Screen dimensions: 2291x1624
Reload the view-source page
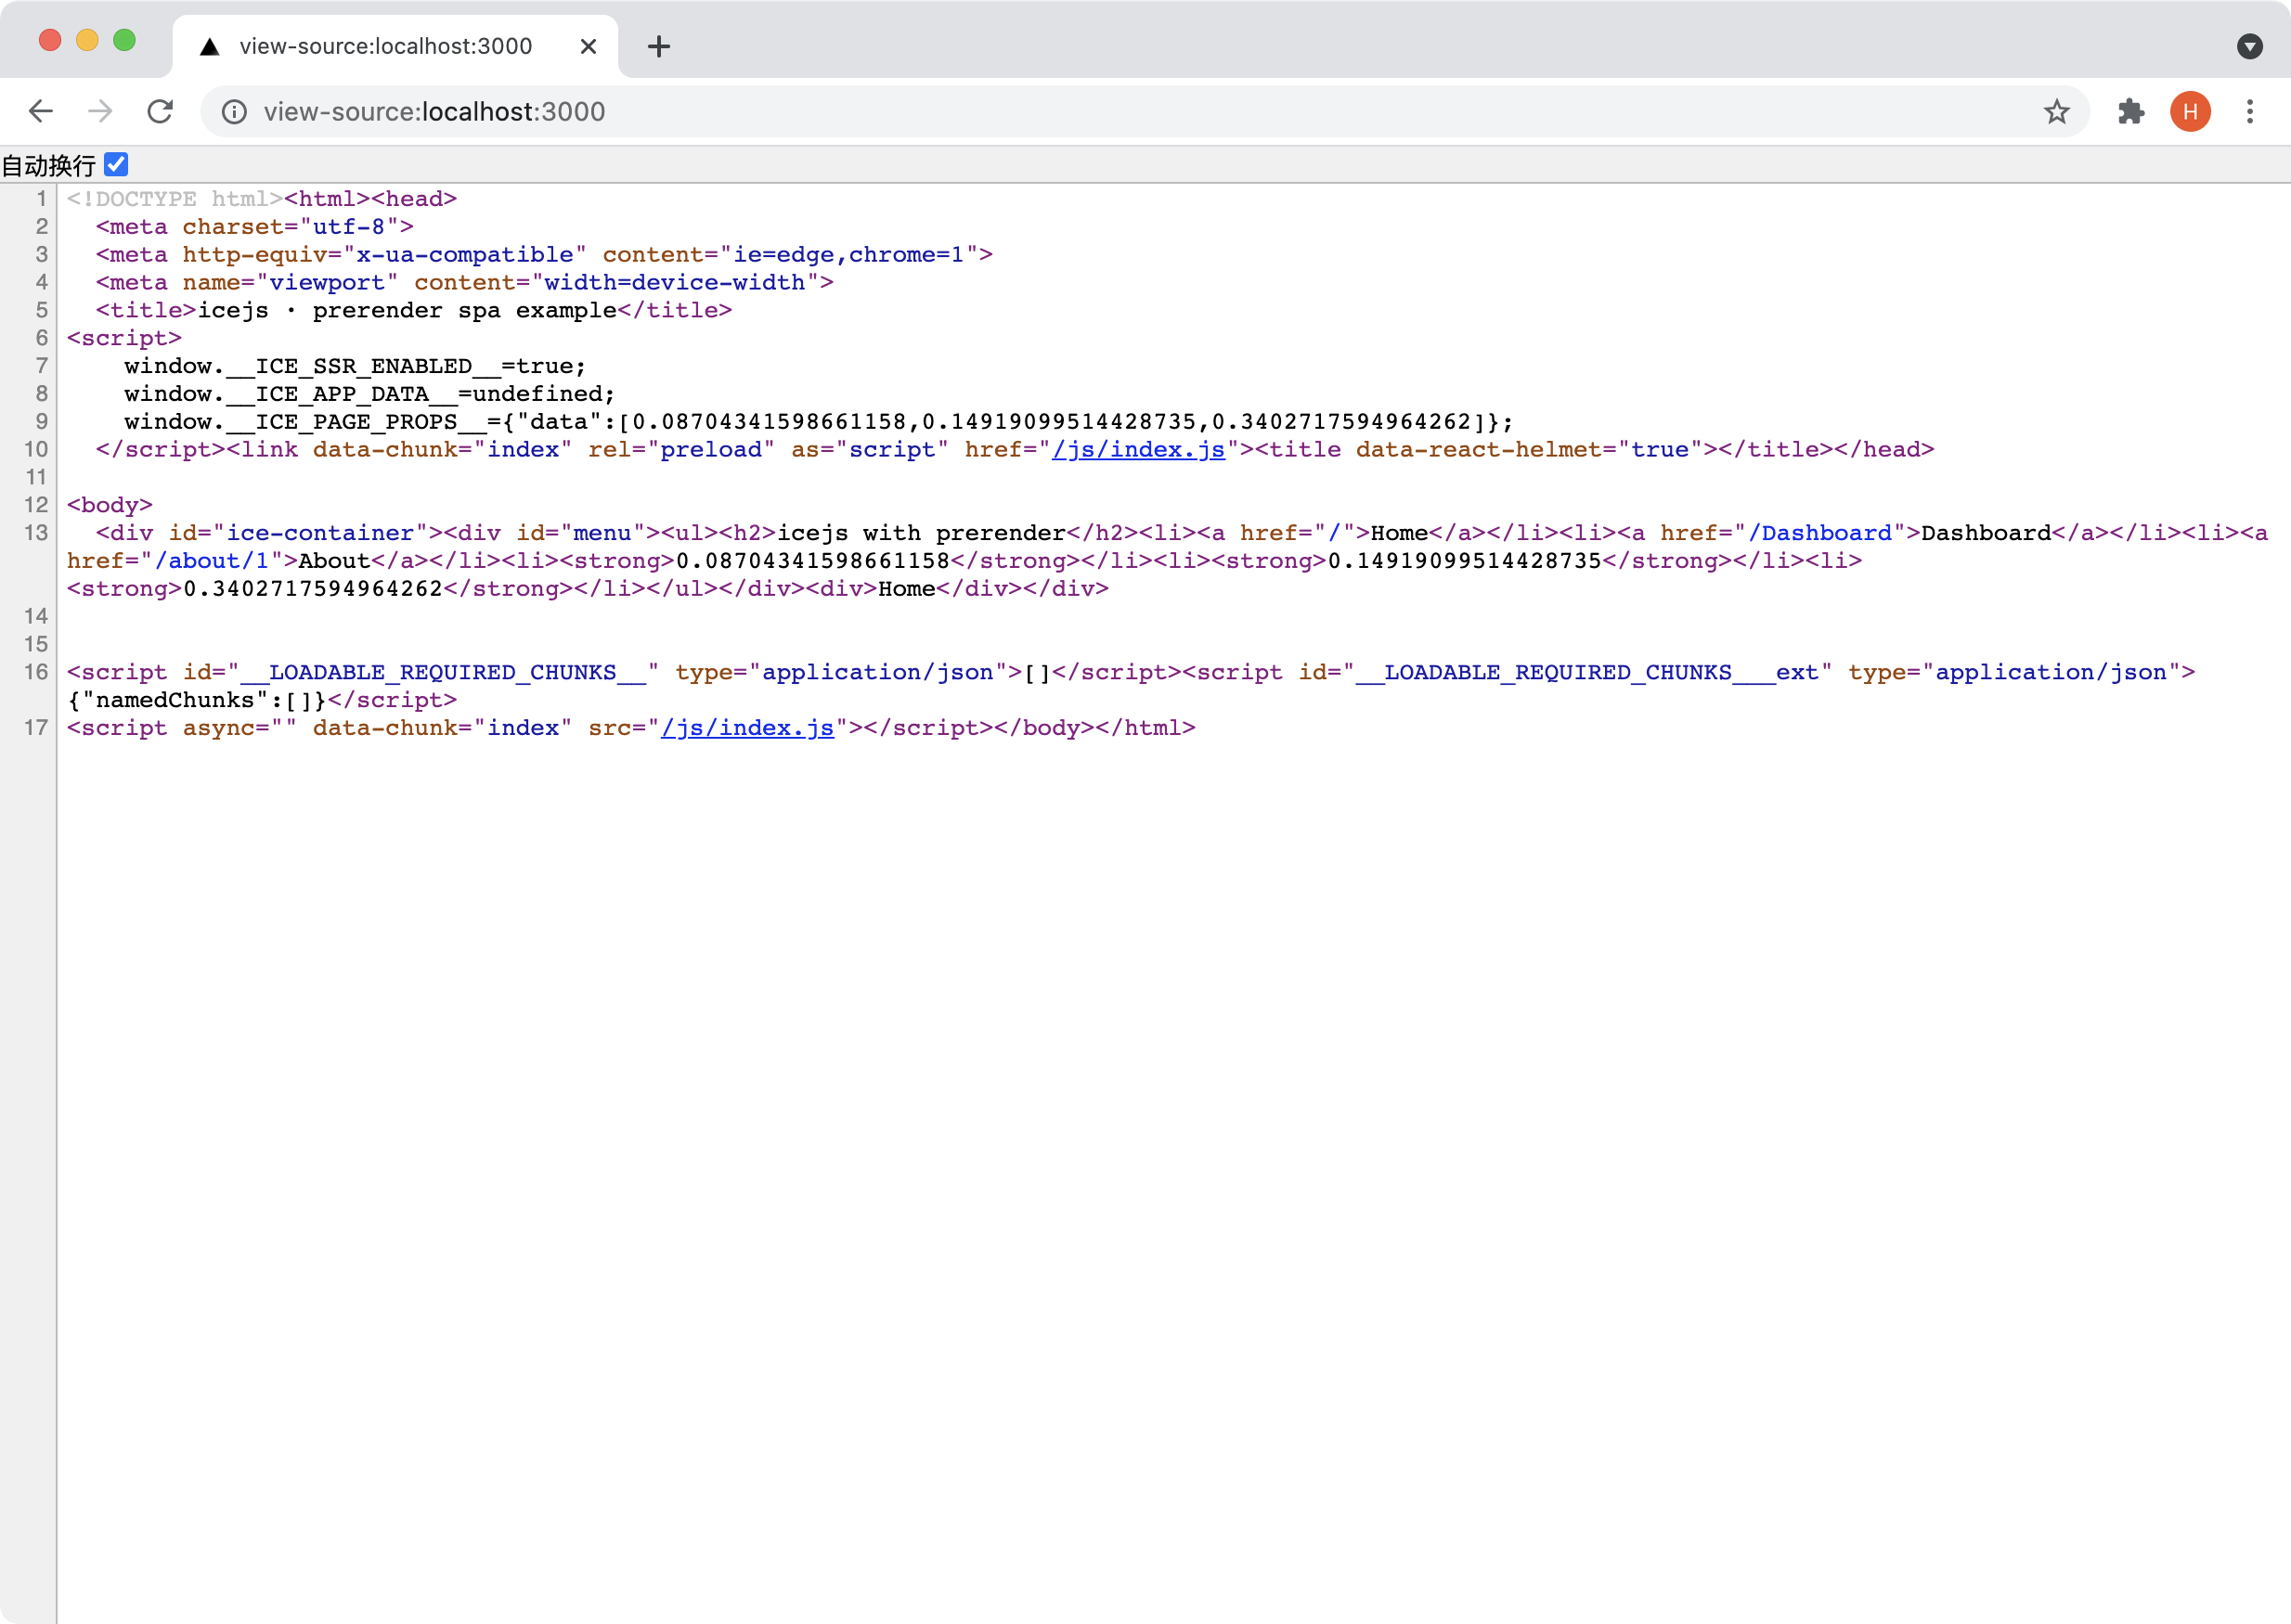pos(160,111)
